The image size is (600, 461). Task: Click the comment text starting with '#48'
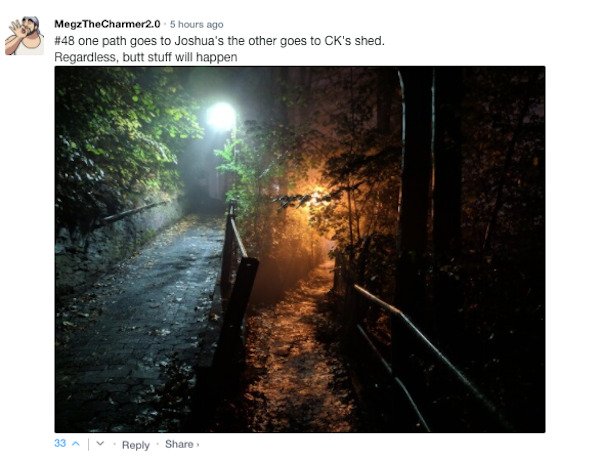219,41
